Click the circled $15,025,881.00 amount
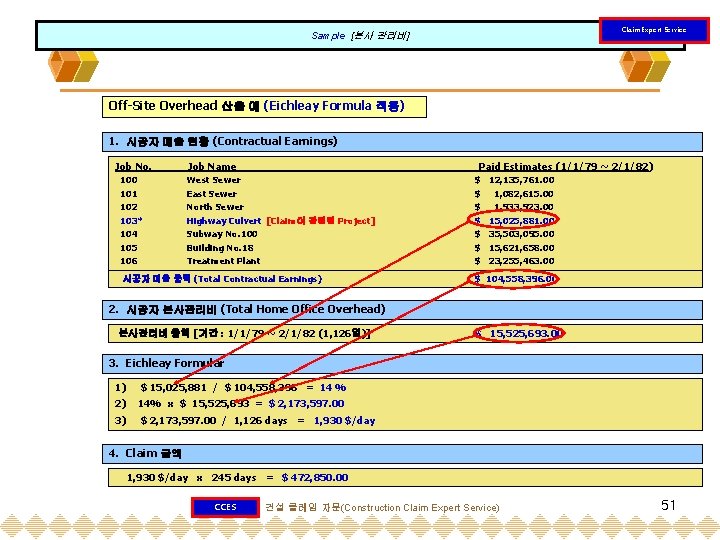Viewport: 720px width, 540px height. point(515,221)
